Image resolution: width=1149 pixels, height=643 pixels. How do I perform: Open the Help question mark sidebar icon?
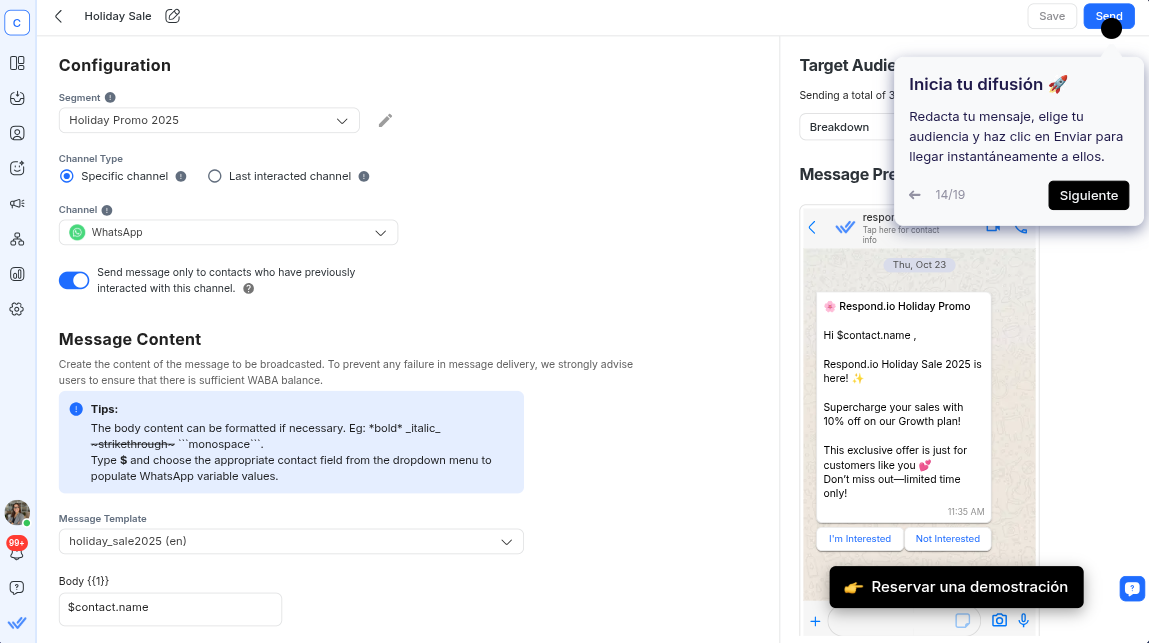point(17,588)
